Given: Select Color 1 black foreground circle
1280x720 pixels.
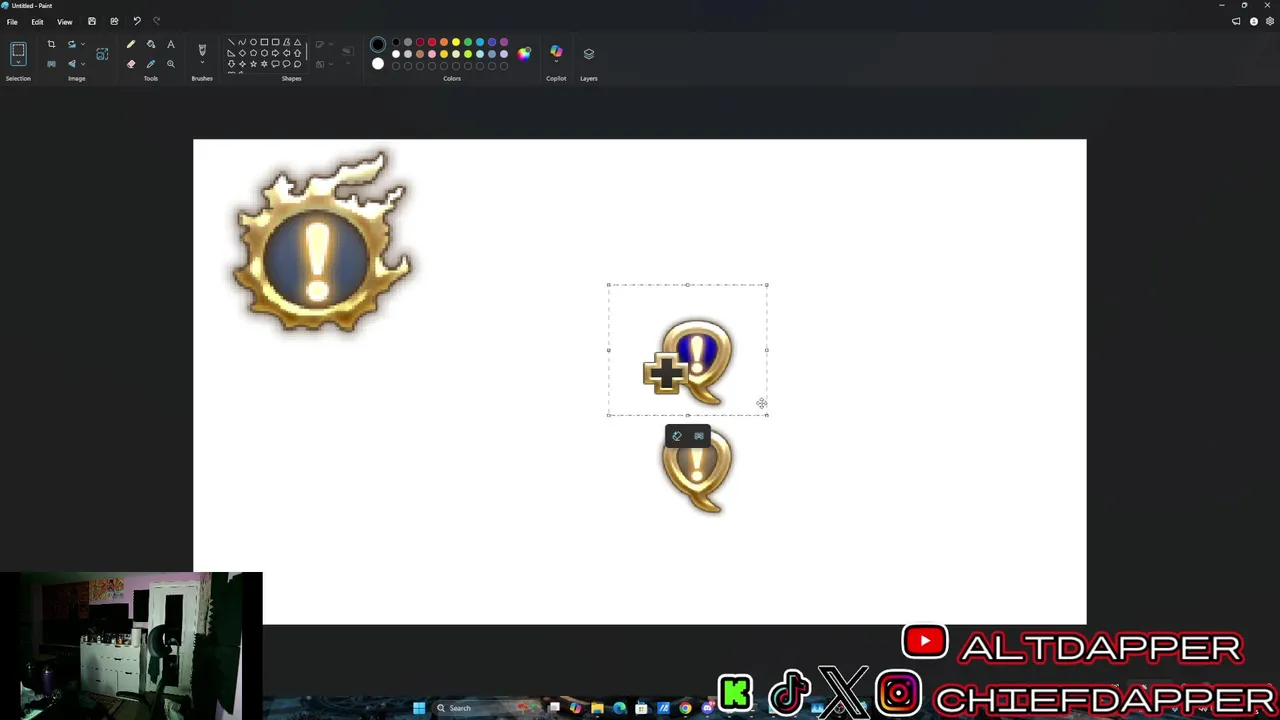Looking at the screenshot, I should tap(378, 44).
